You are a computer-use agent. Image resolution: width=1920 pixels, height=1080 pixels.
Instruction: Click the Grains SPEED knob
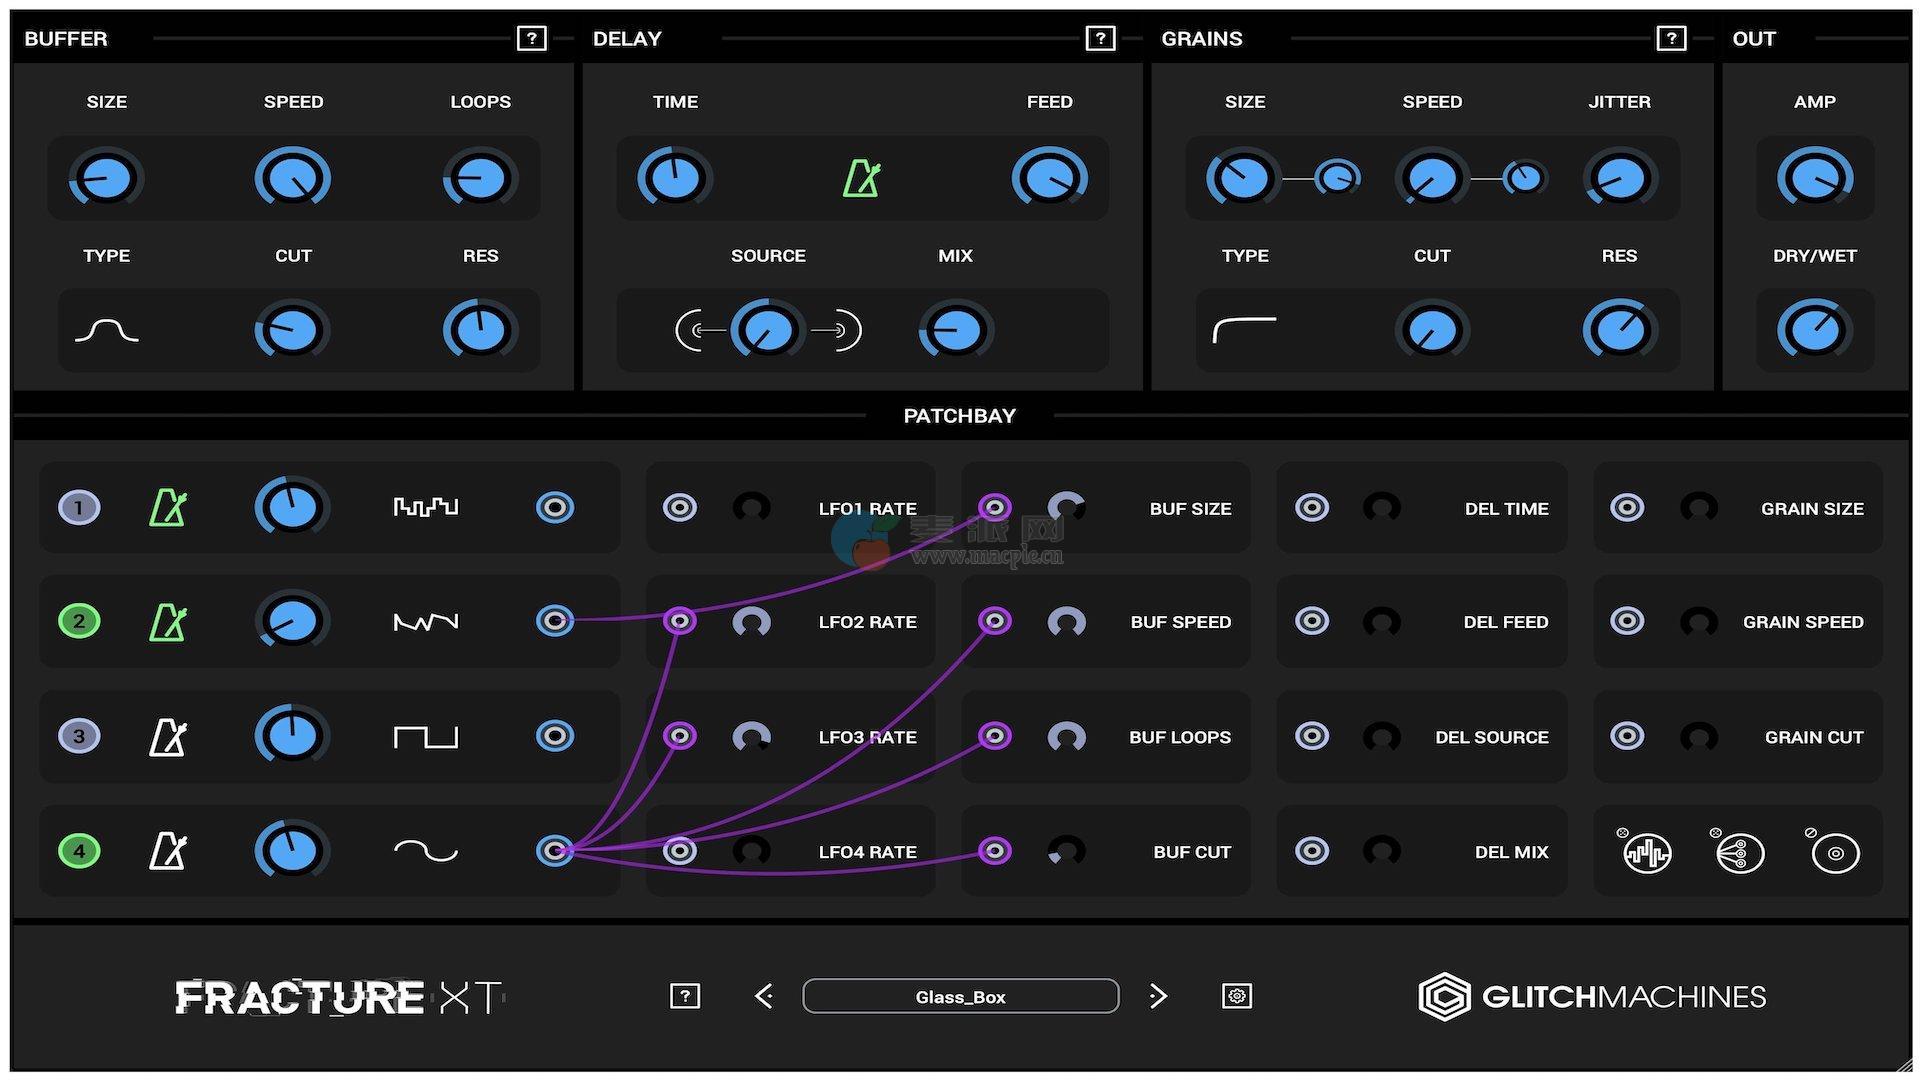click(x=1432, y=178)
